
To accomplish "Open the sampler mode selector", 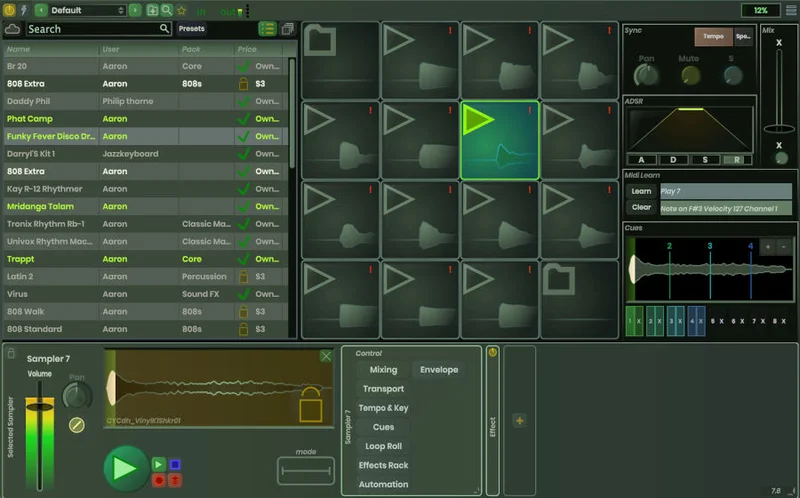I will 306,471.
